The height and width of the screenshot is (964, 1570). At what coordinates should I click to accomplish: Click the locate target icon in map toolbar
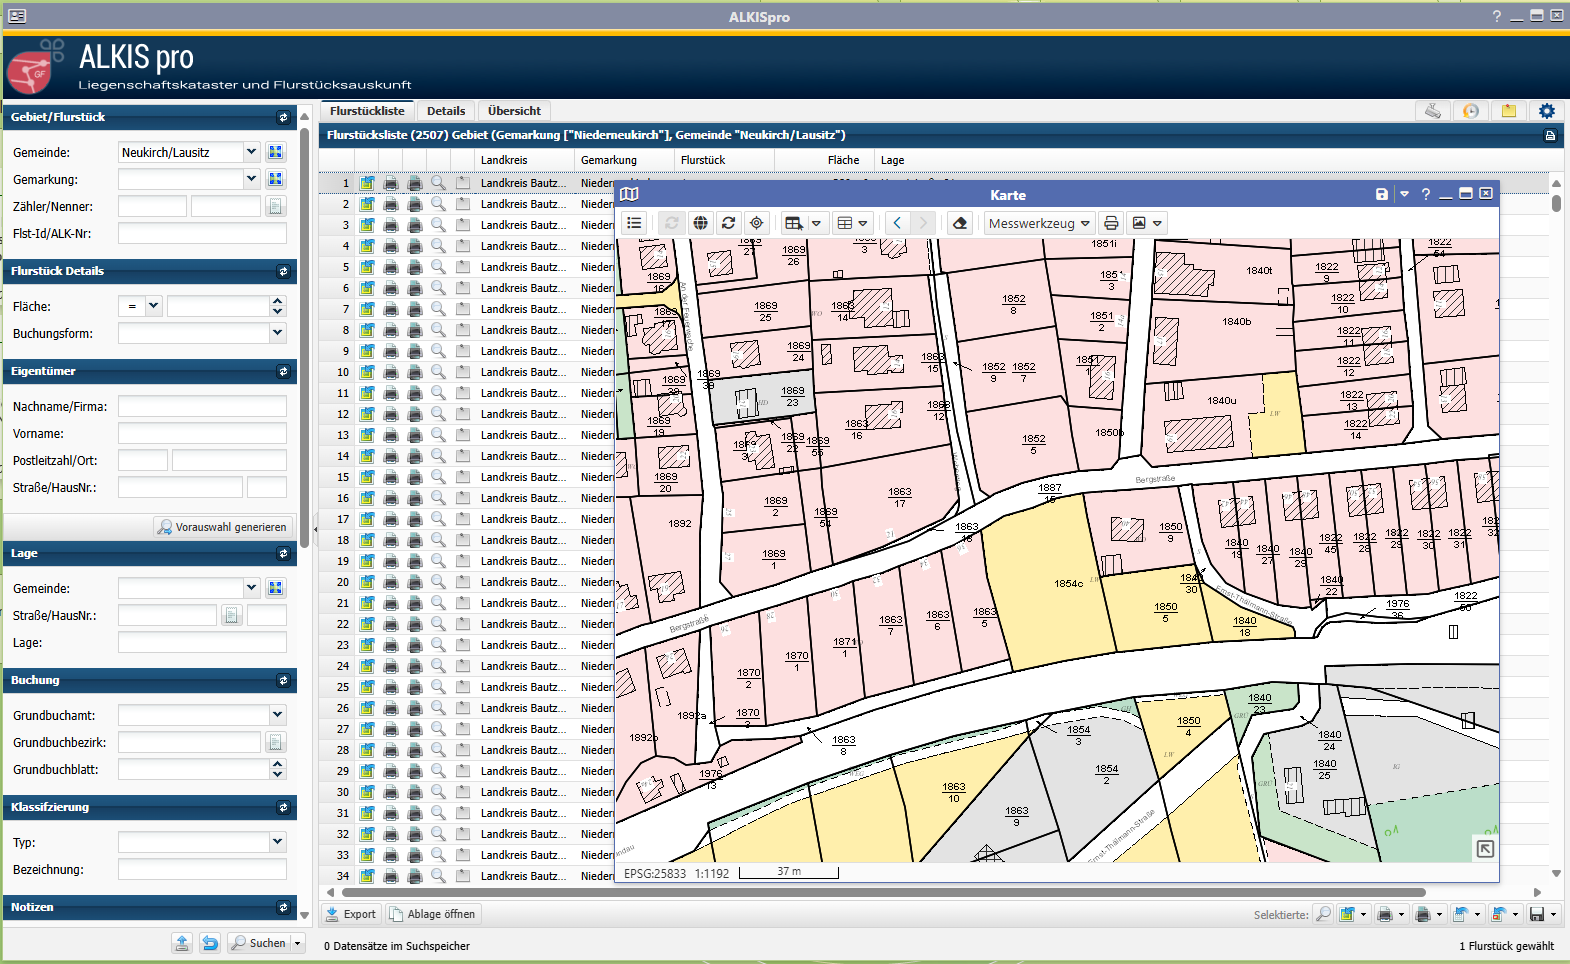pyautogui.click(x=757, y=223)
